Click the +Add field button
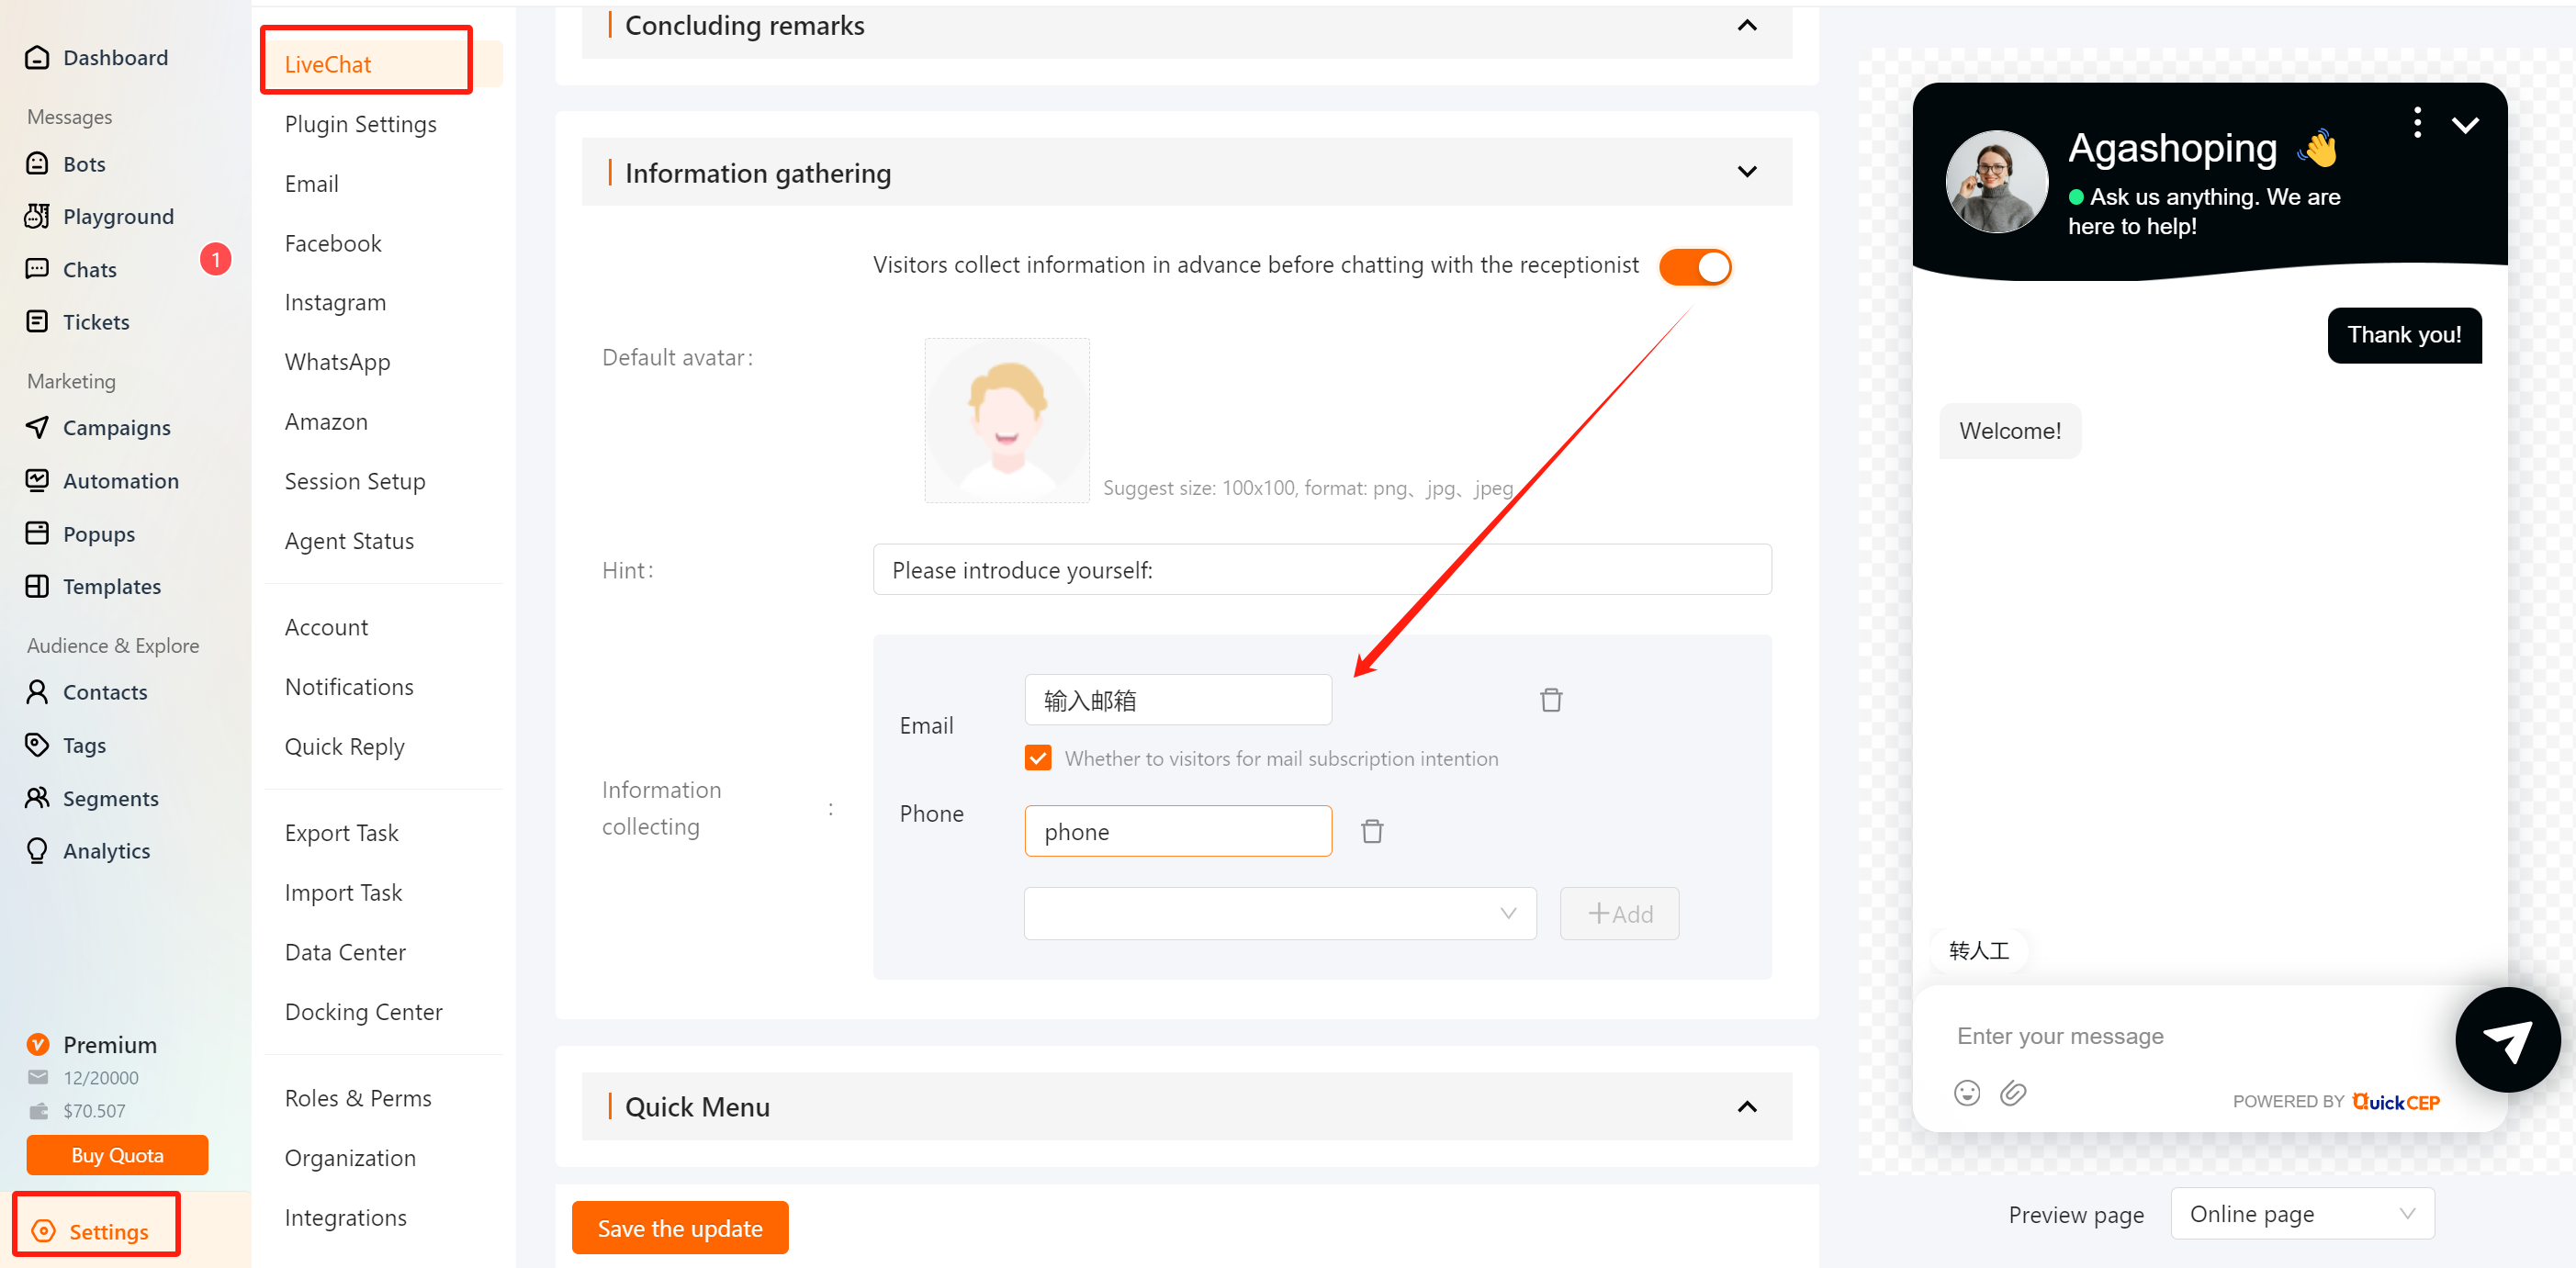This screenshot has height=1268, width=2576. click(x=1619, y=914)
